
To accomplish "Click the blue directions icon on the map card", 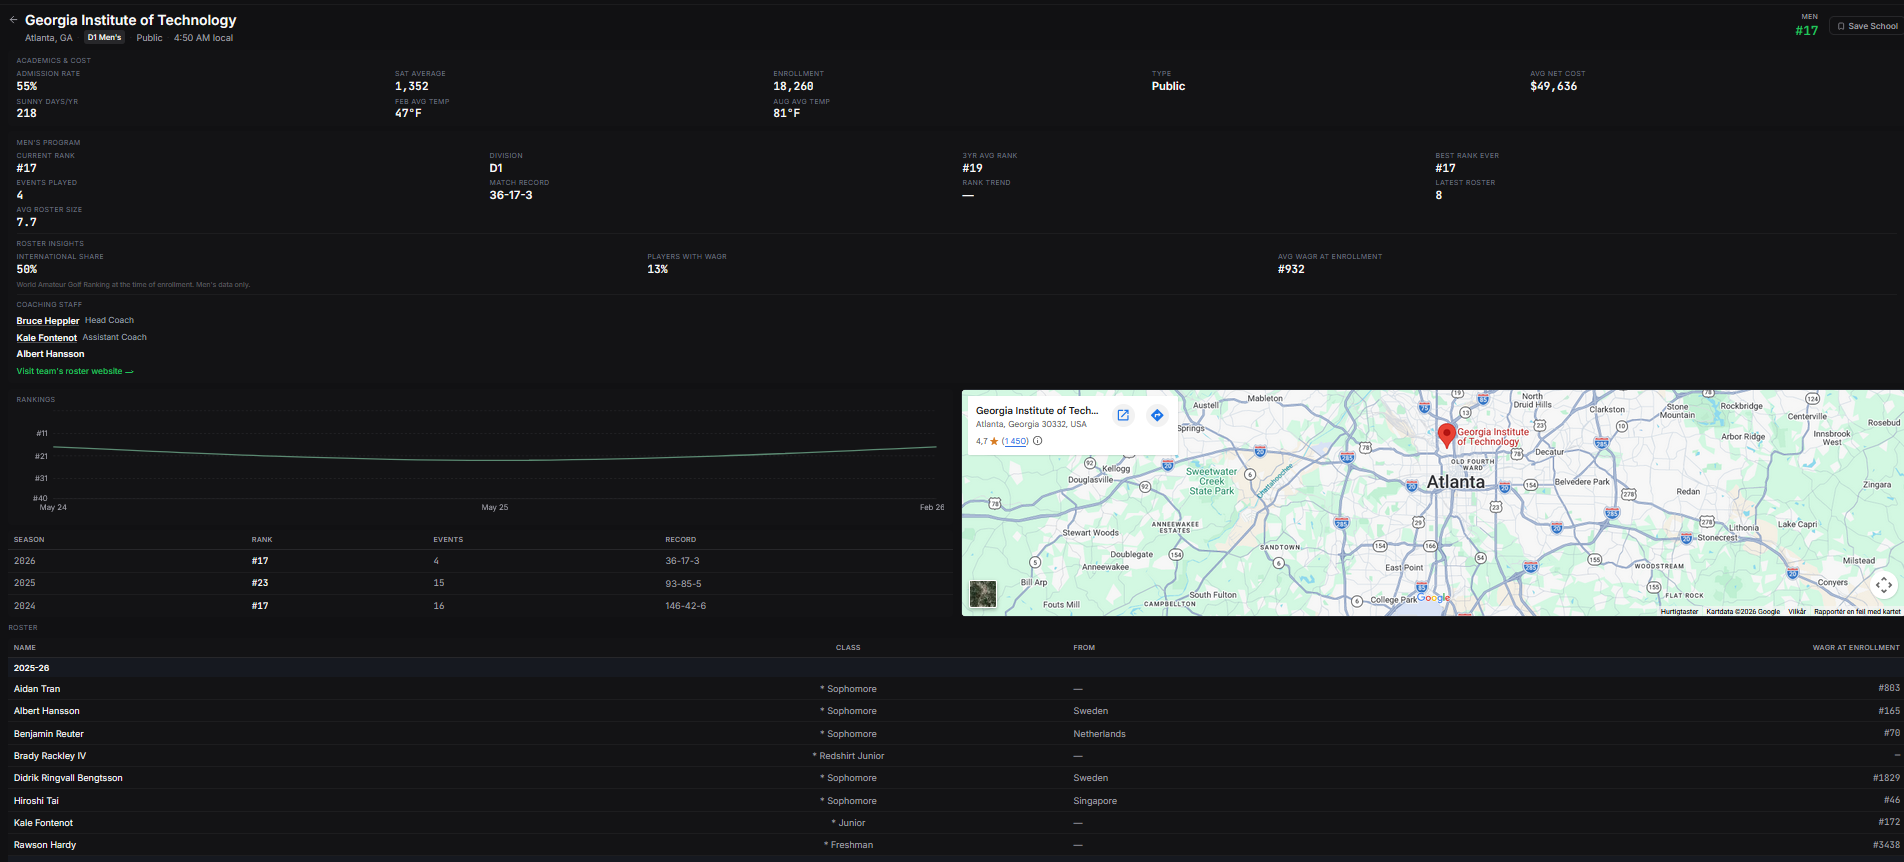I will (x=1157, y=416).
